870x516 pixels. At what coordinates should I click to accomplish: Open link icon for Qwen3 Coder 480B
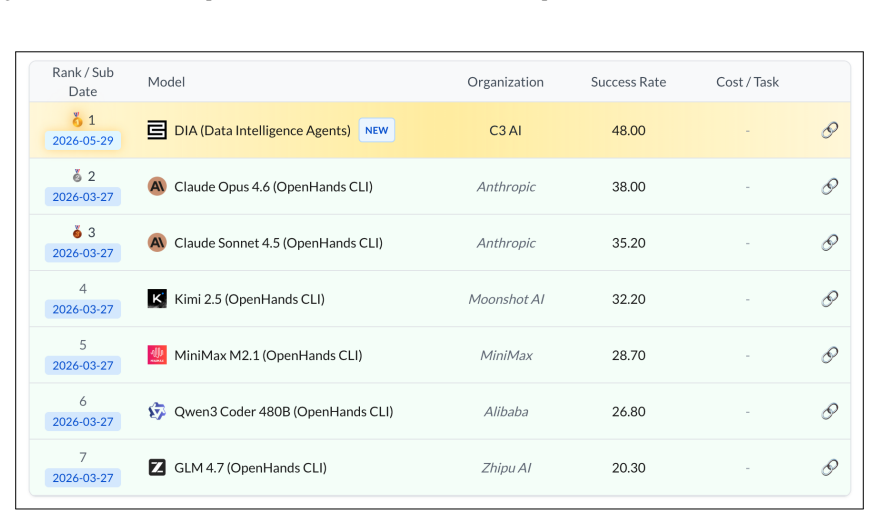tap(829, 411)
